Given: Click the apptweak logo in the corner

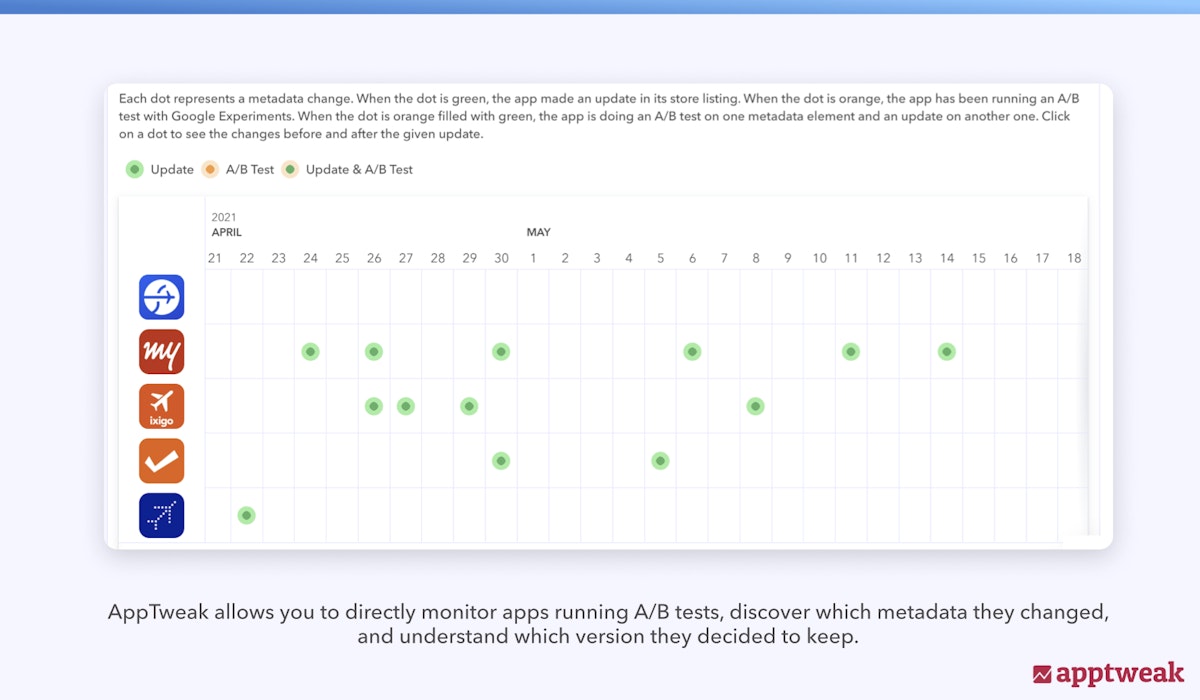Looking at the screenshot, I should pos(1108,673).
